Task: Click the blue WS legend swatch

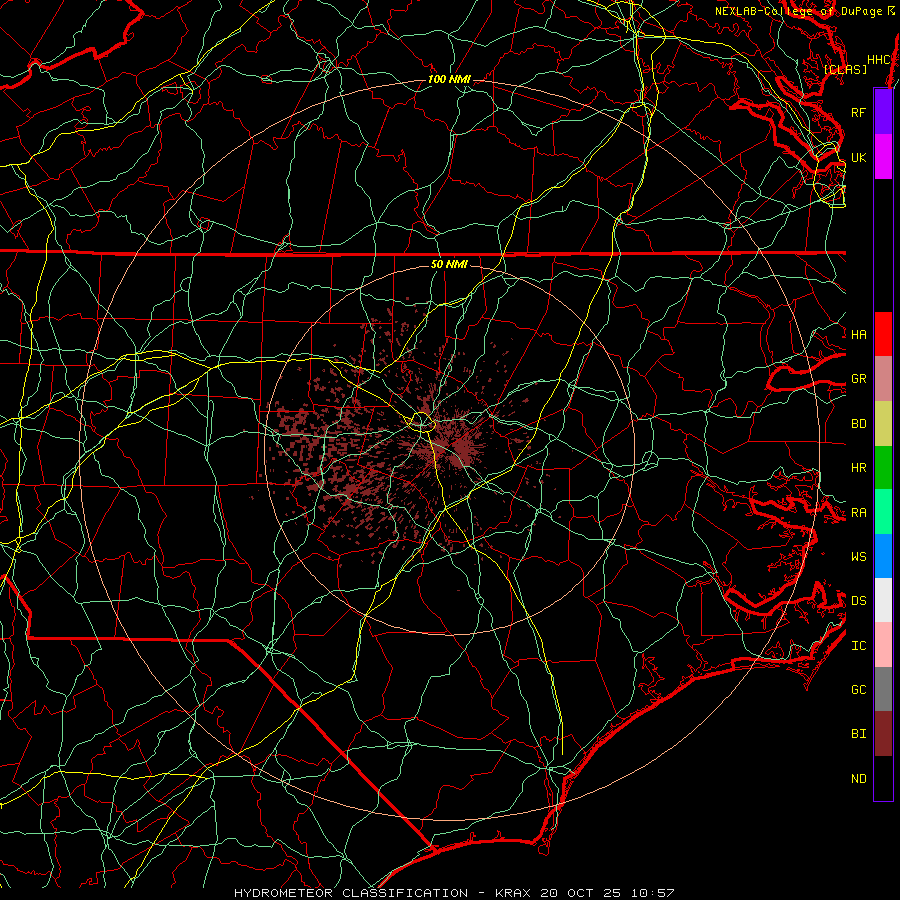Action: pyautogui.click(x=883, y=556)
